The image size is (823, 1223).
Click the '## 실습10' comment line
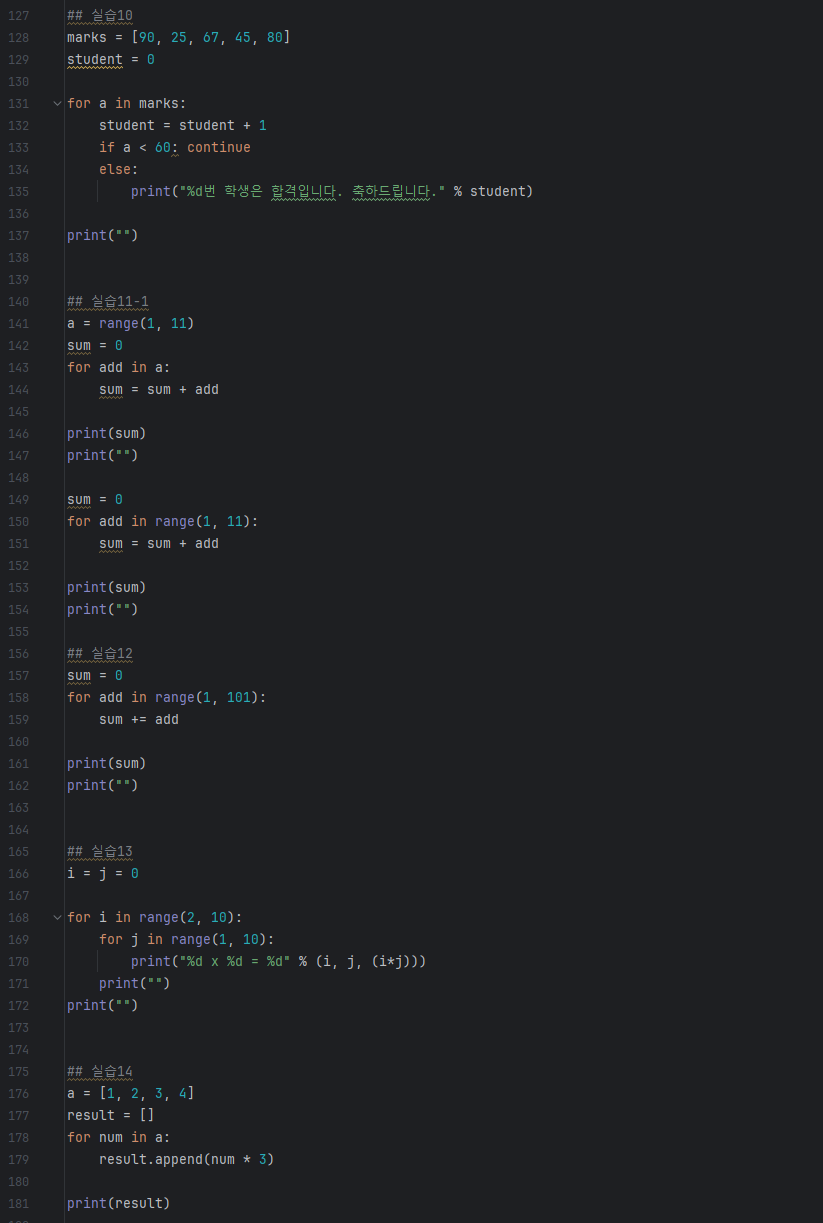[x=99, y=15]
